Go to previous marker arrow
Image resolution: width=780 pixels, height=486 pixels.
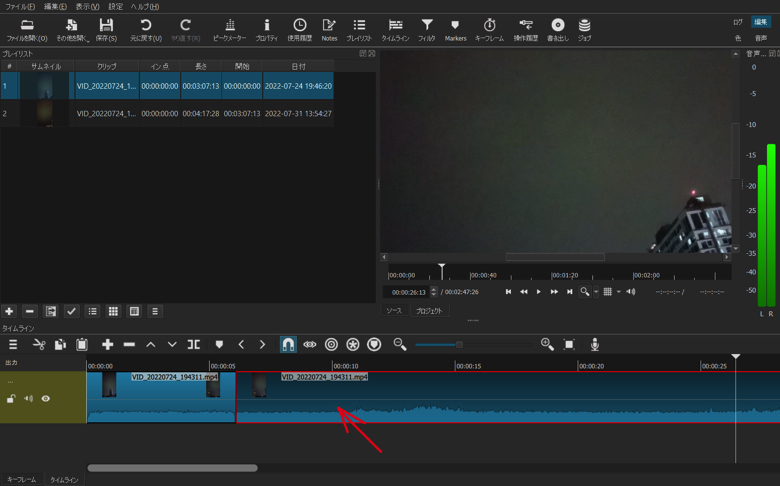pyautogui.click(x=241, y=344)
